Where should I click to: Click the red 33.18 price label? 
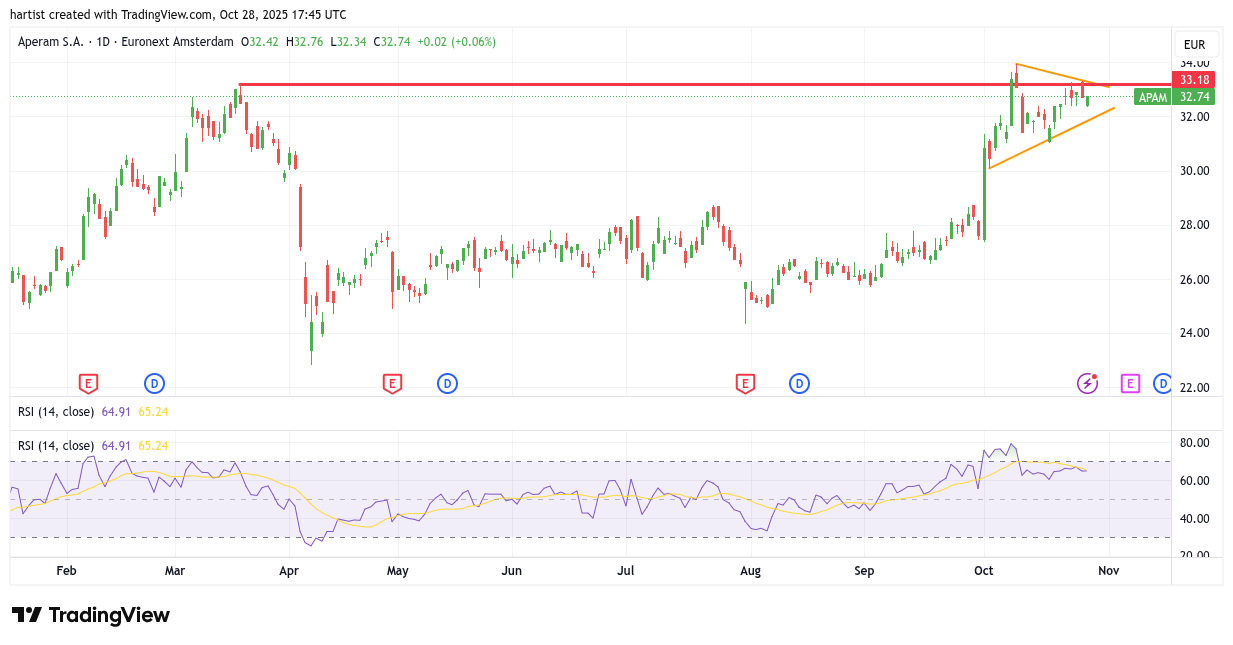point(1194,80)
